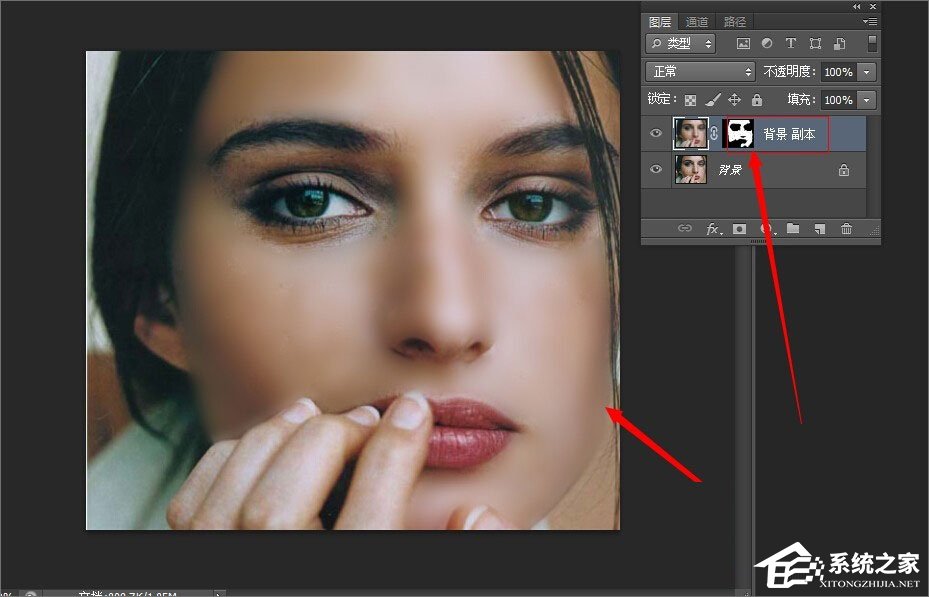The image size is (929, 597).
Task: Add a layer mask button
Action: (x=739, y=229)
